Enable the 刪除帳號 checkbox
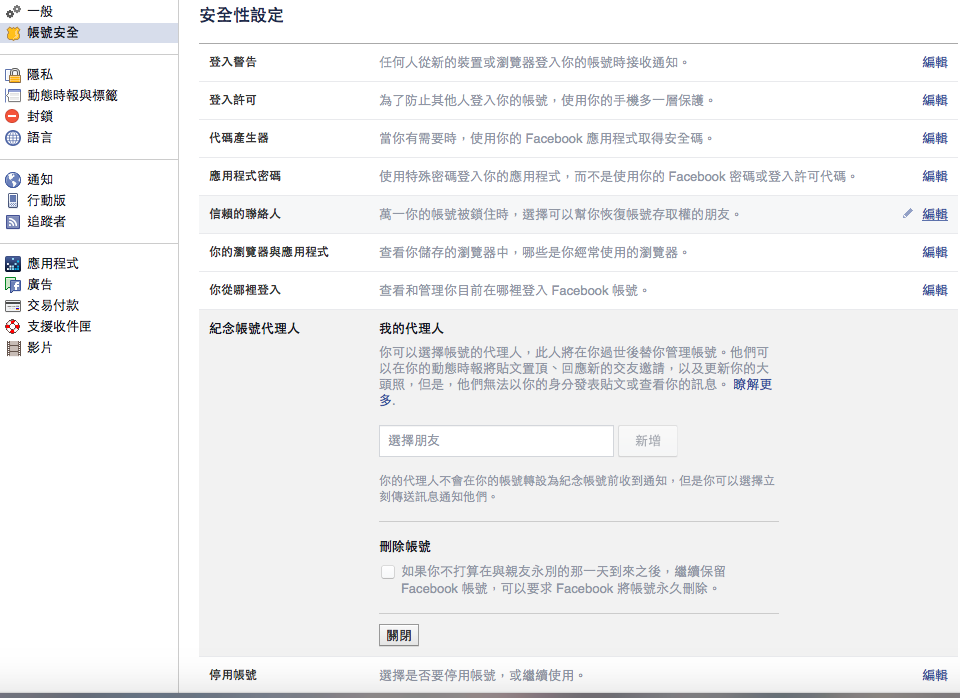Screen dimensions: 960x698 pos(388,572)
